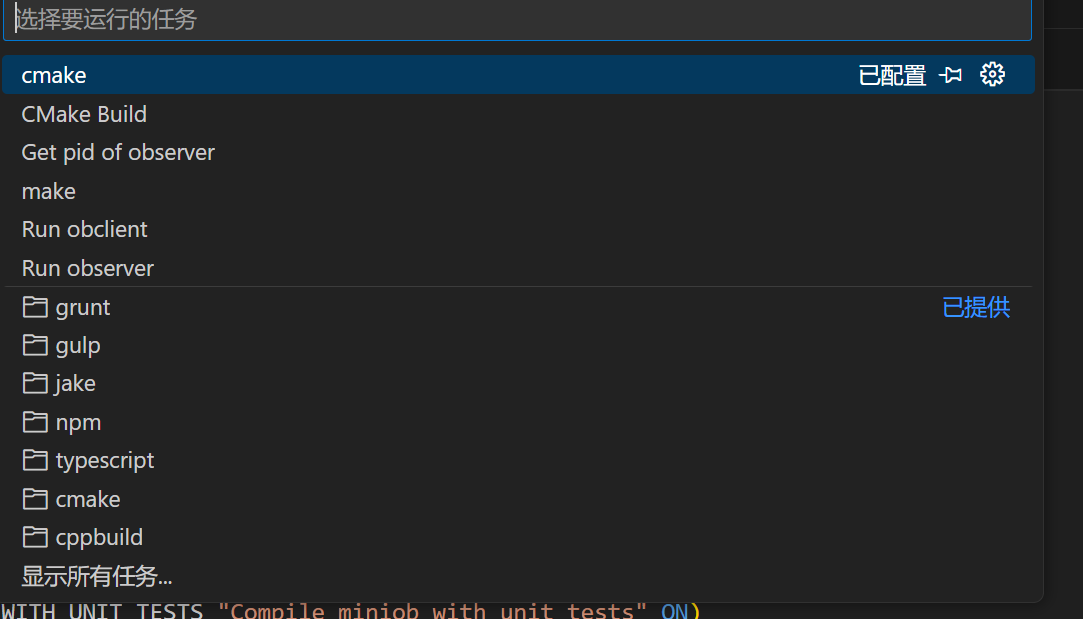1083x619 pixels.
Task: Run the CMake Build task
Action: pos(84,114)
